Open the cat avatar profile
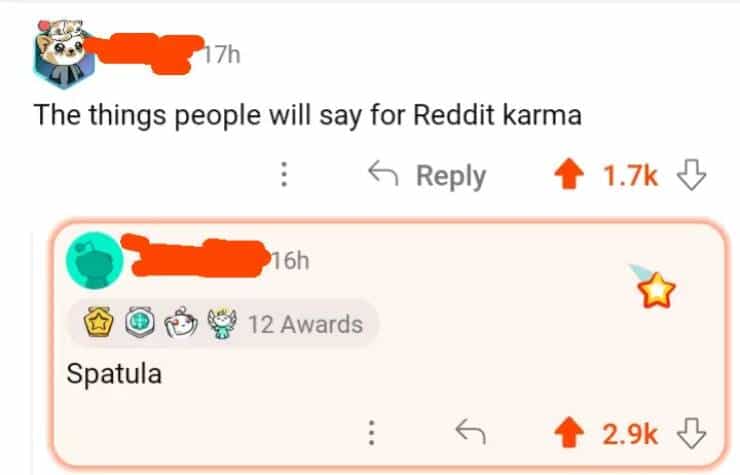This screenshot has width=740, height=475. (x=63, y=53)
